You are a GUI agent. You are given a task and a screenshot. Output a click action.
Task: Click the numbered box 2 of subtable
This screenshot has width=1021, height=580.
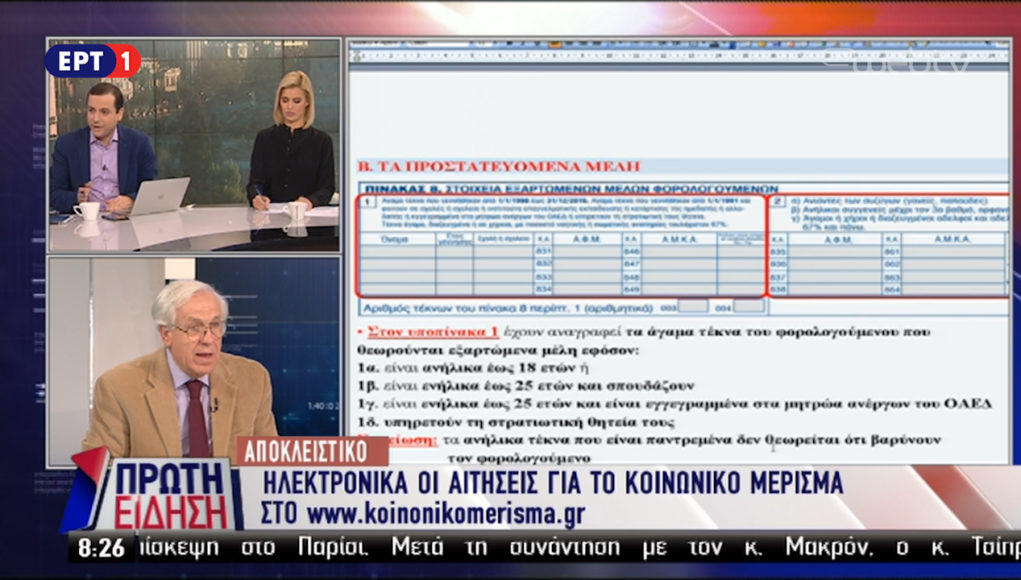(777, 201)
